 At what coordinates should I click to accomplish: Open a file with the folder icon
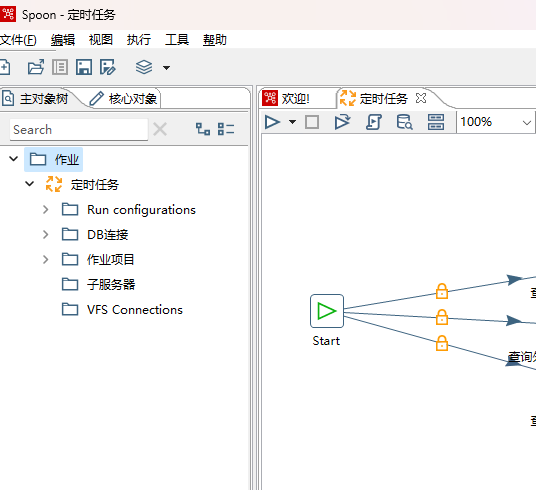click(36, 67)
